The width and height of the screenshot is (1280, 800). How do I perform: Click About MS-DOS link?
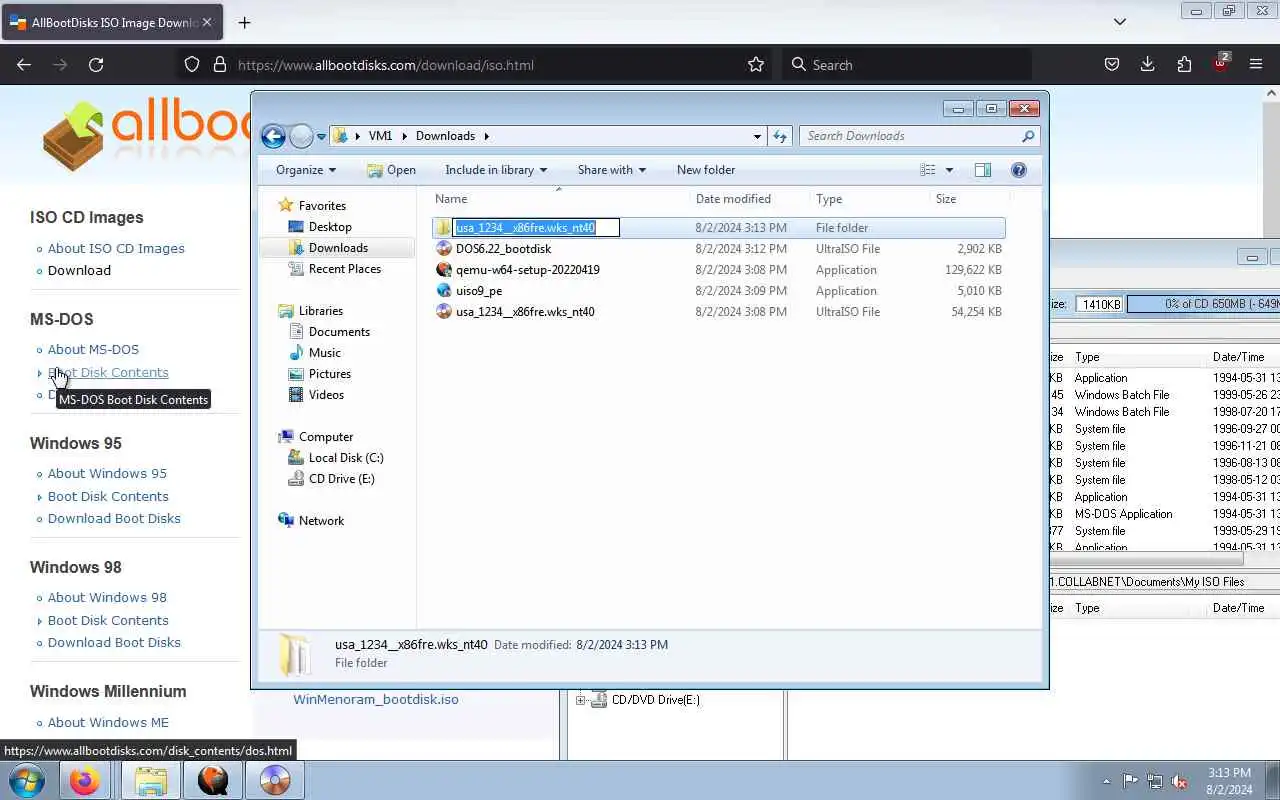tap(93, 349)
